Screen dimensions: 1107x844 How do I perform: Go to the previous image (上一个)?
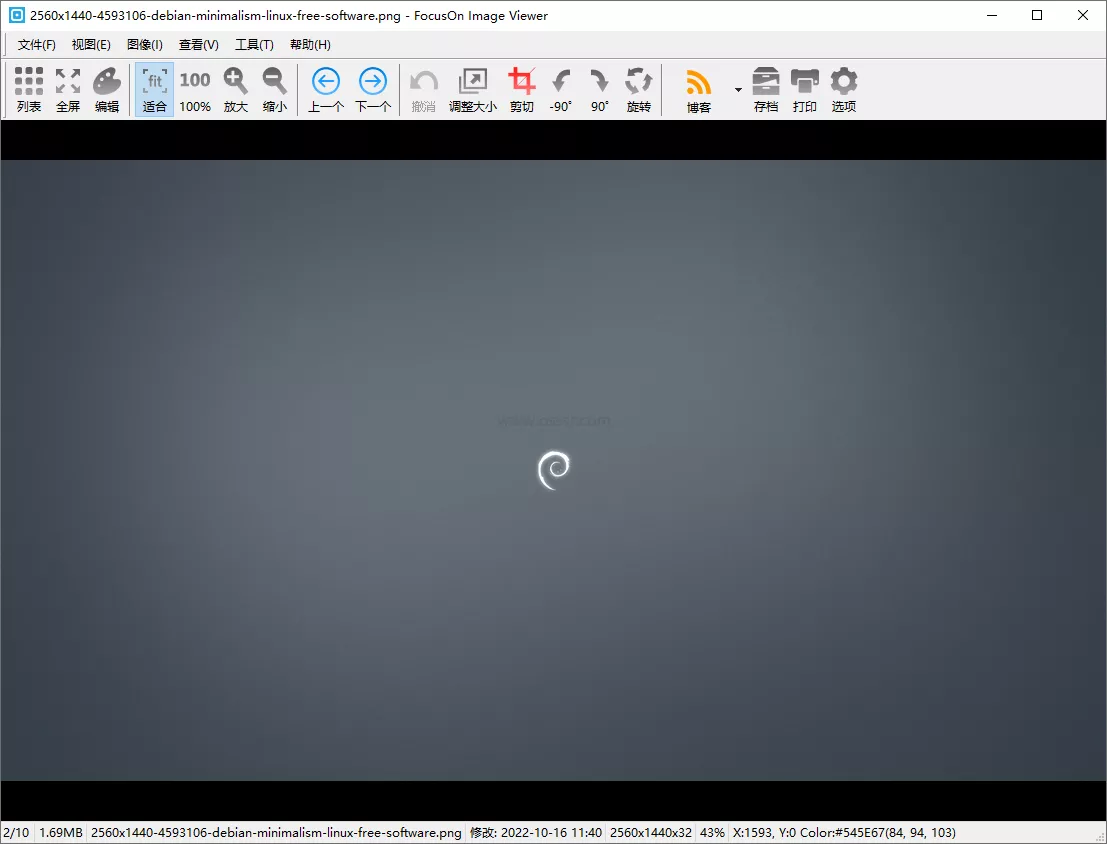tap(325, 90)
